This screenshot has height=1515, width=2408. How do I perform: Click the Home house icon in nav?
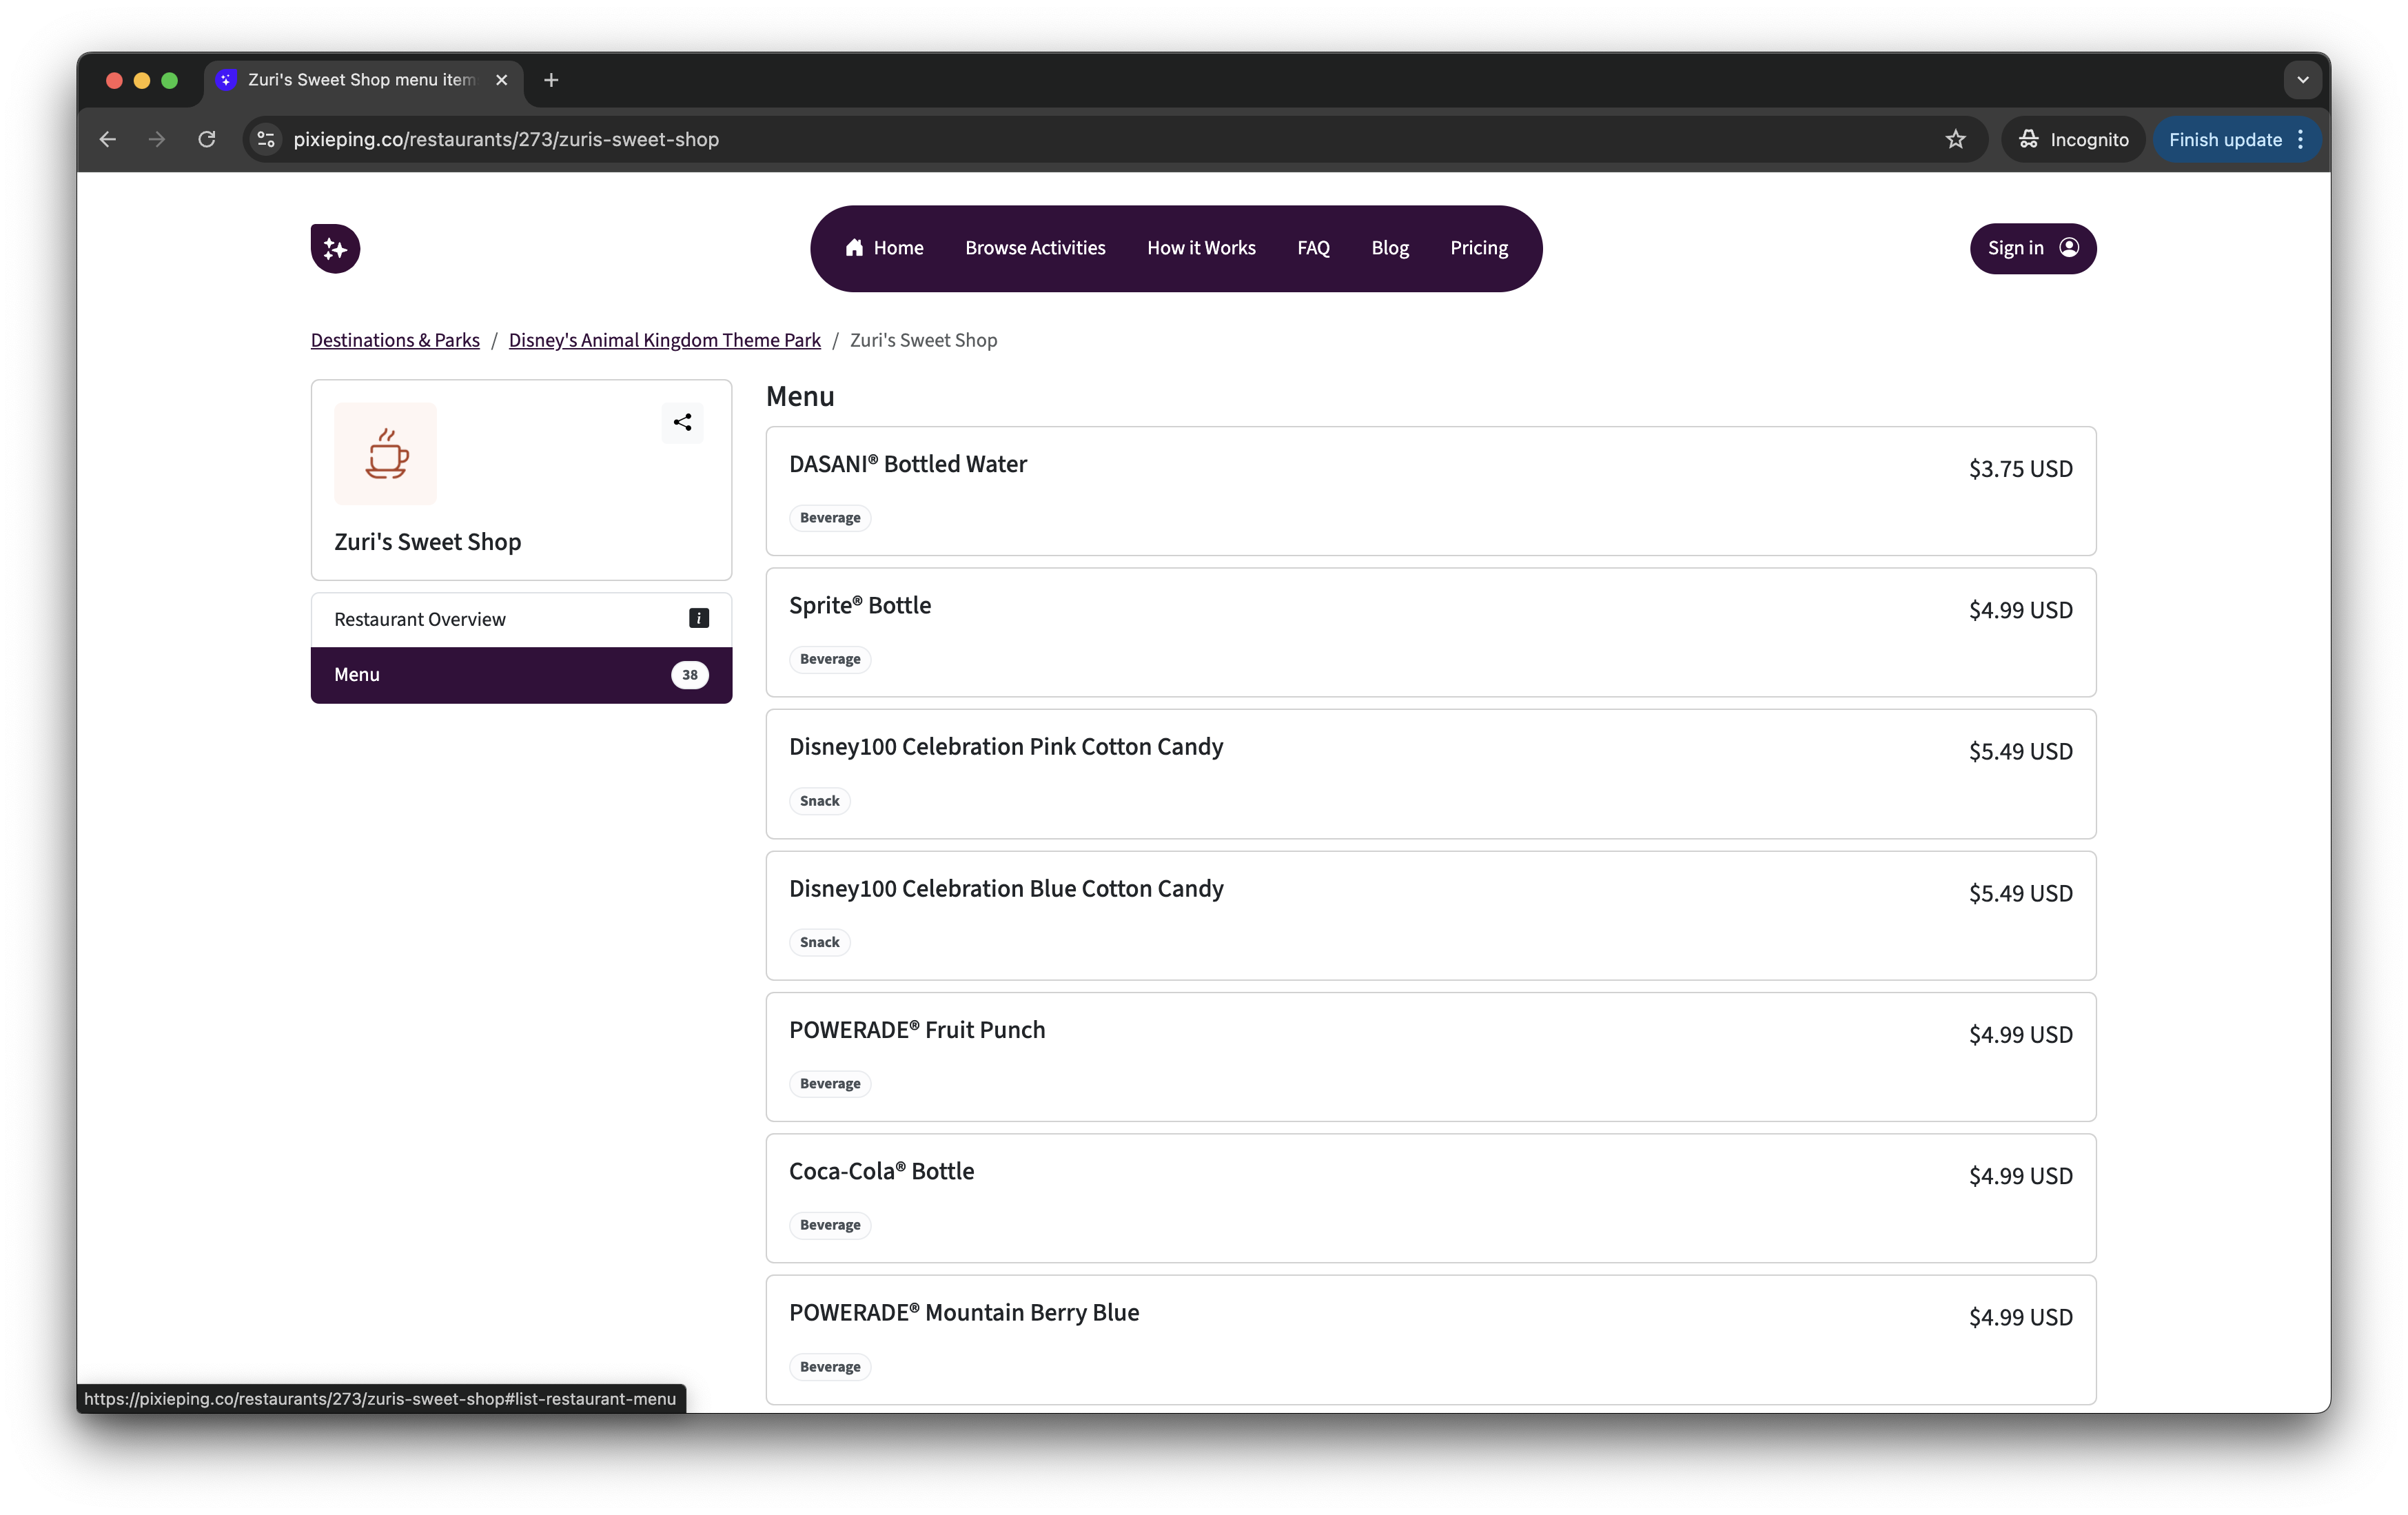[854, 248]
